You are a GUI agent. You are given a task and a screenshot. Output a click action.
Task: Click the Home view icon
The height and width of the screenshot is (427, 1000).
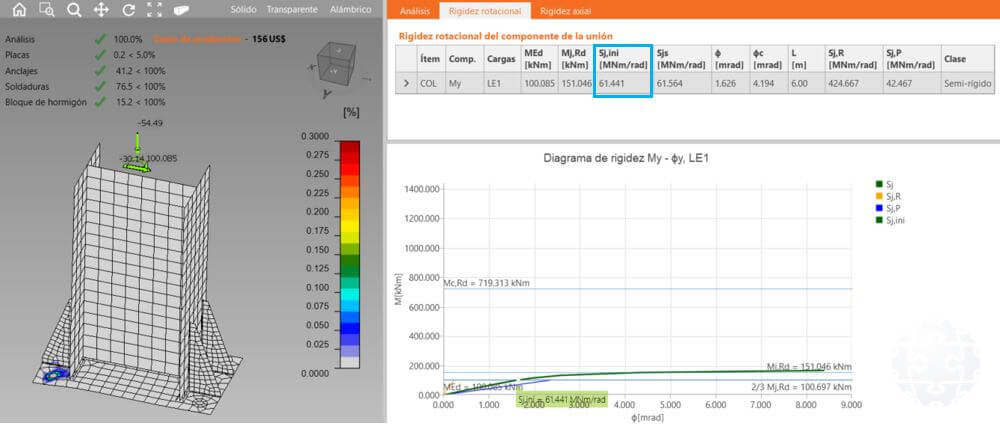tap(18, 9)
